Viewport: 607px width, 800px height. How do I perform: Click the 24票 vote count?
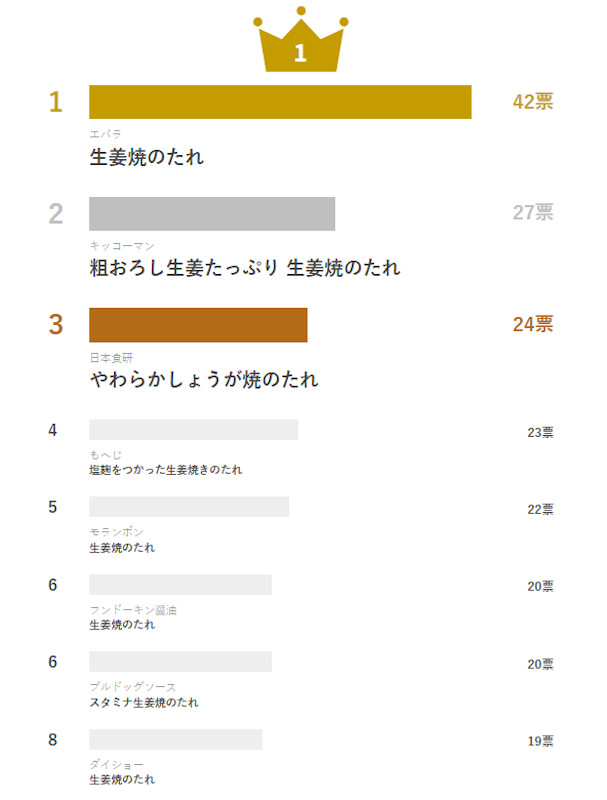(x=533, y=324)
